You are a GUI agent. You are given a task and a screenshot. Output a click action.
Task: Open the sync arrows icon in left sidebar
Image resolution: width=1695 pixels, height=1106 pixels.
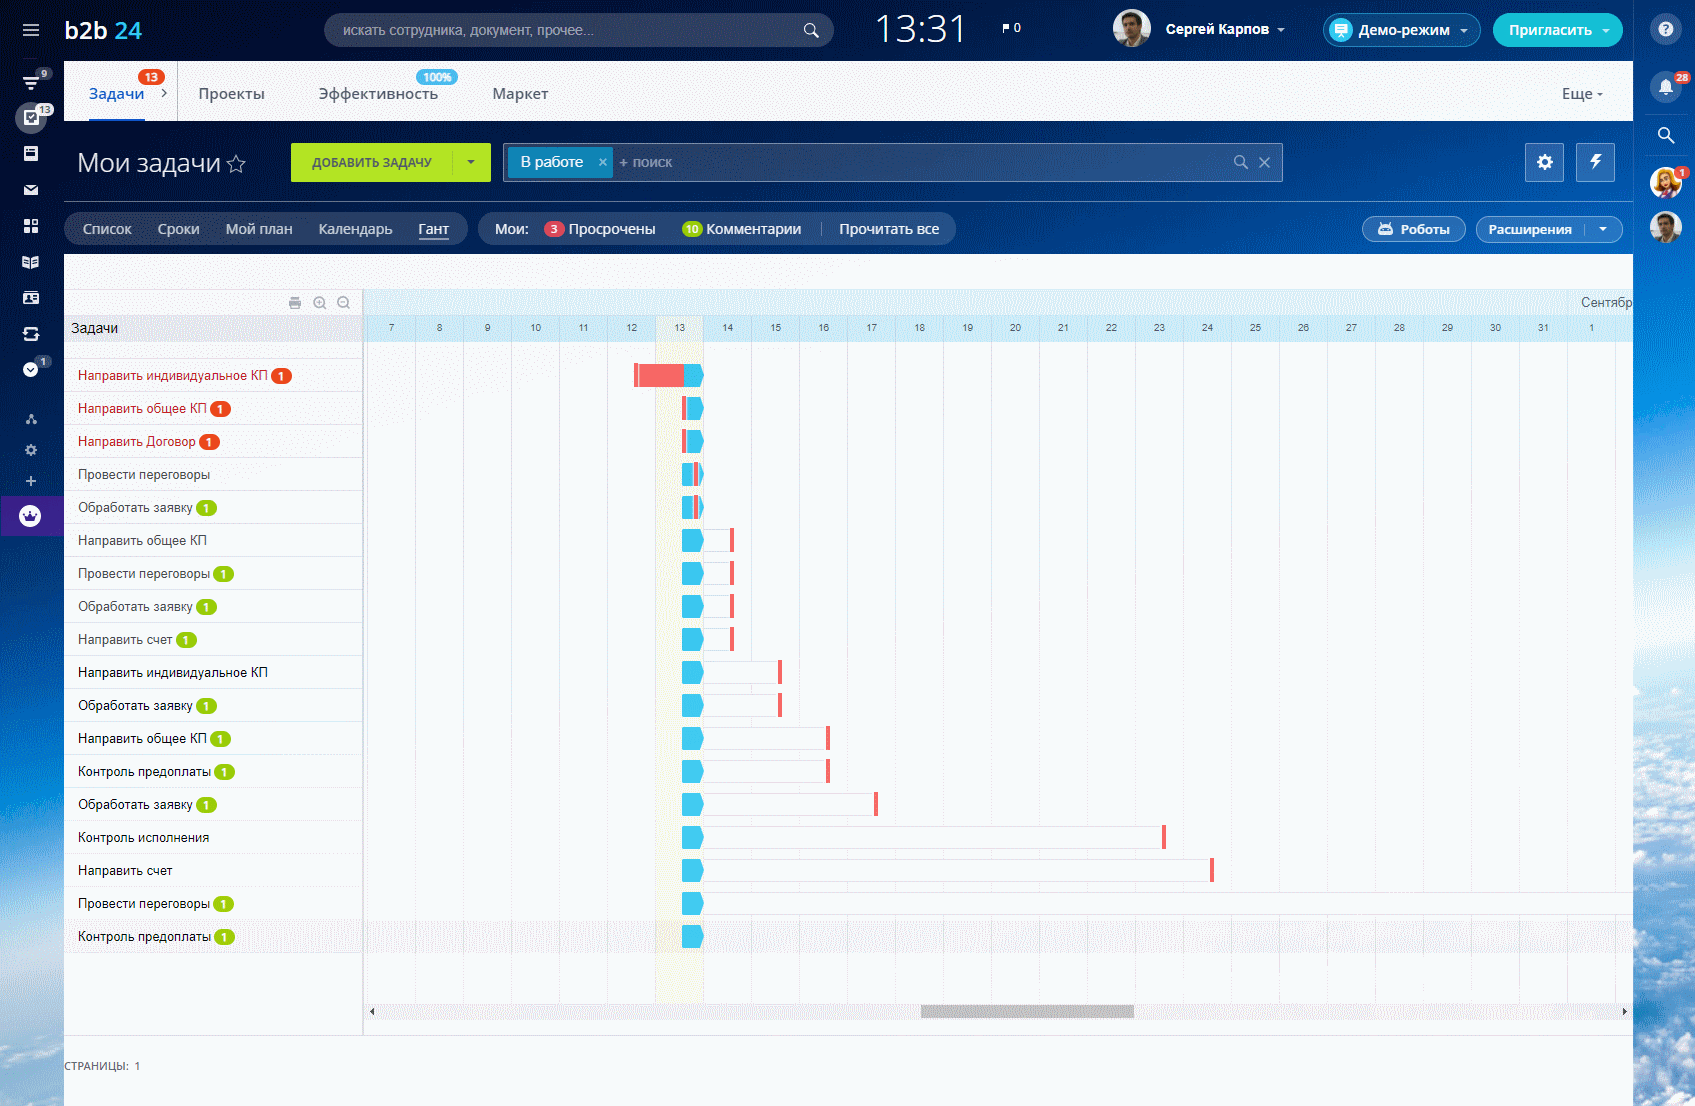[x=31, y=334]
